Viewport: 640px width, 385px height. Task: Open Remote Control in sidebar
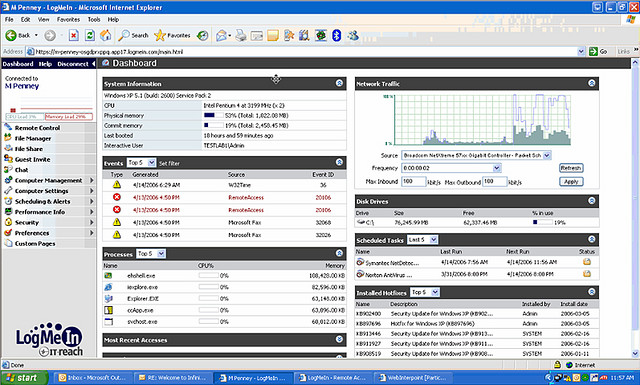pyautogui.click(x=37, y=128)
